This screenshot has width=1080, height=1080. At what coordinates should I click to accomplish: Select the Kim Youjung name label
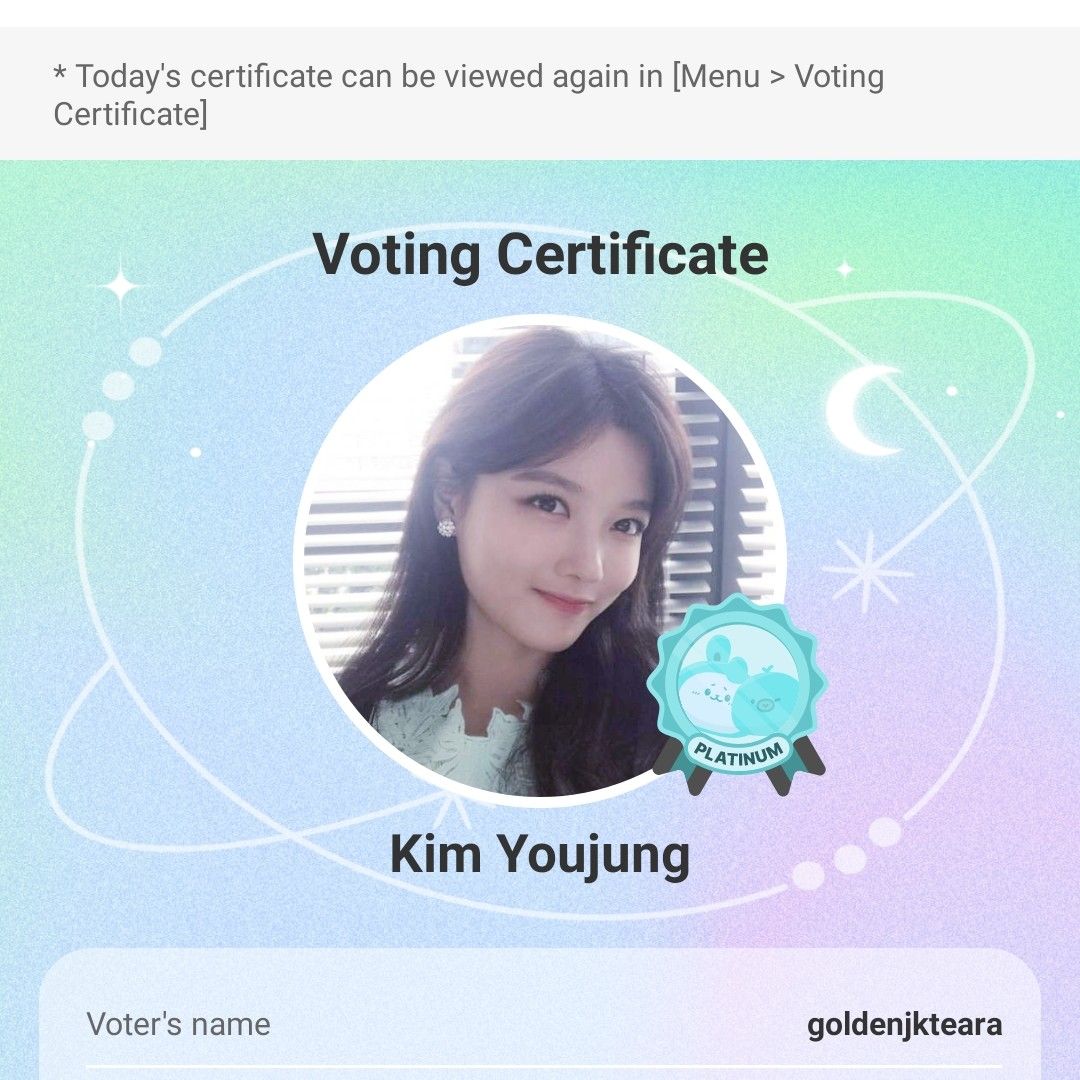(540, 855)
